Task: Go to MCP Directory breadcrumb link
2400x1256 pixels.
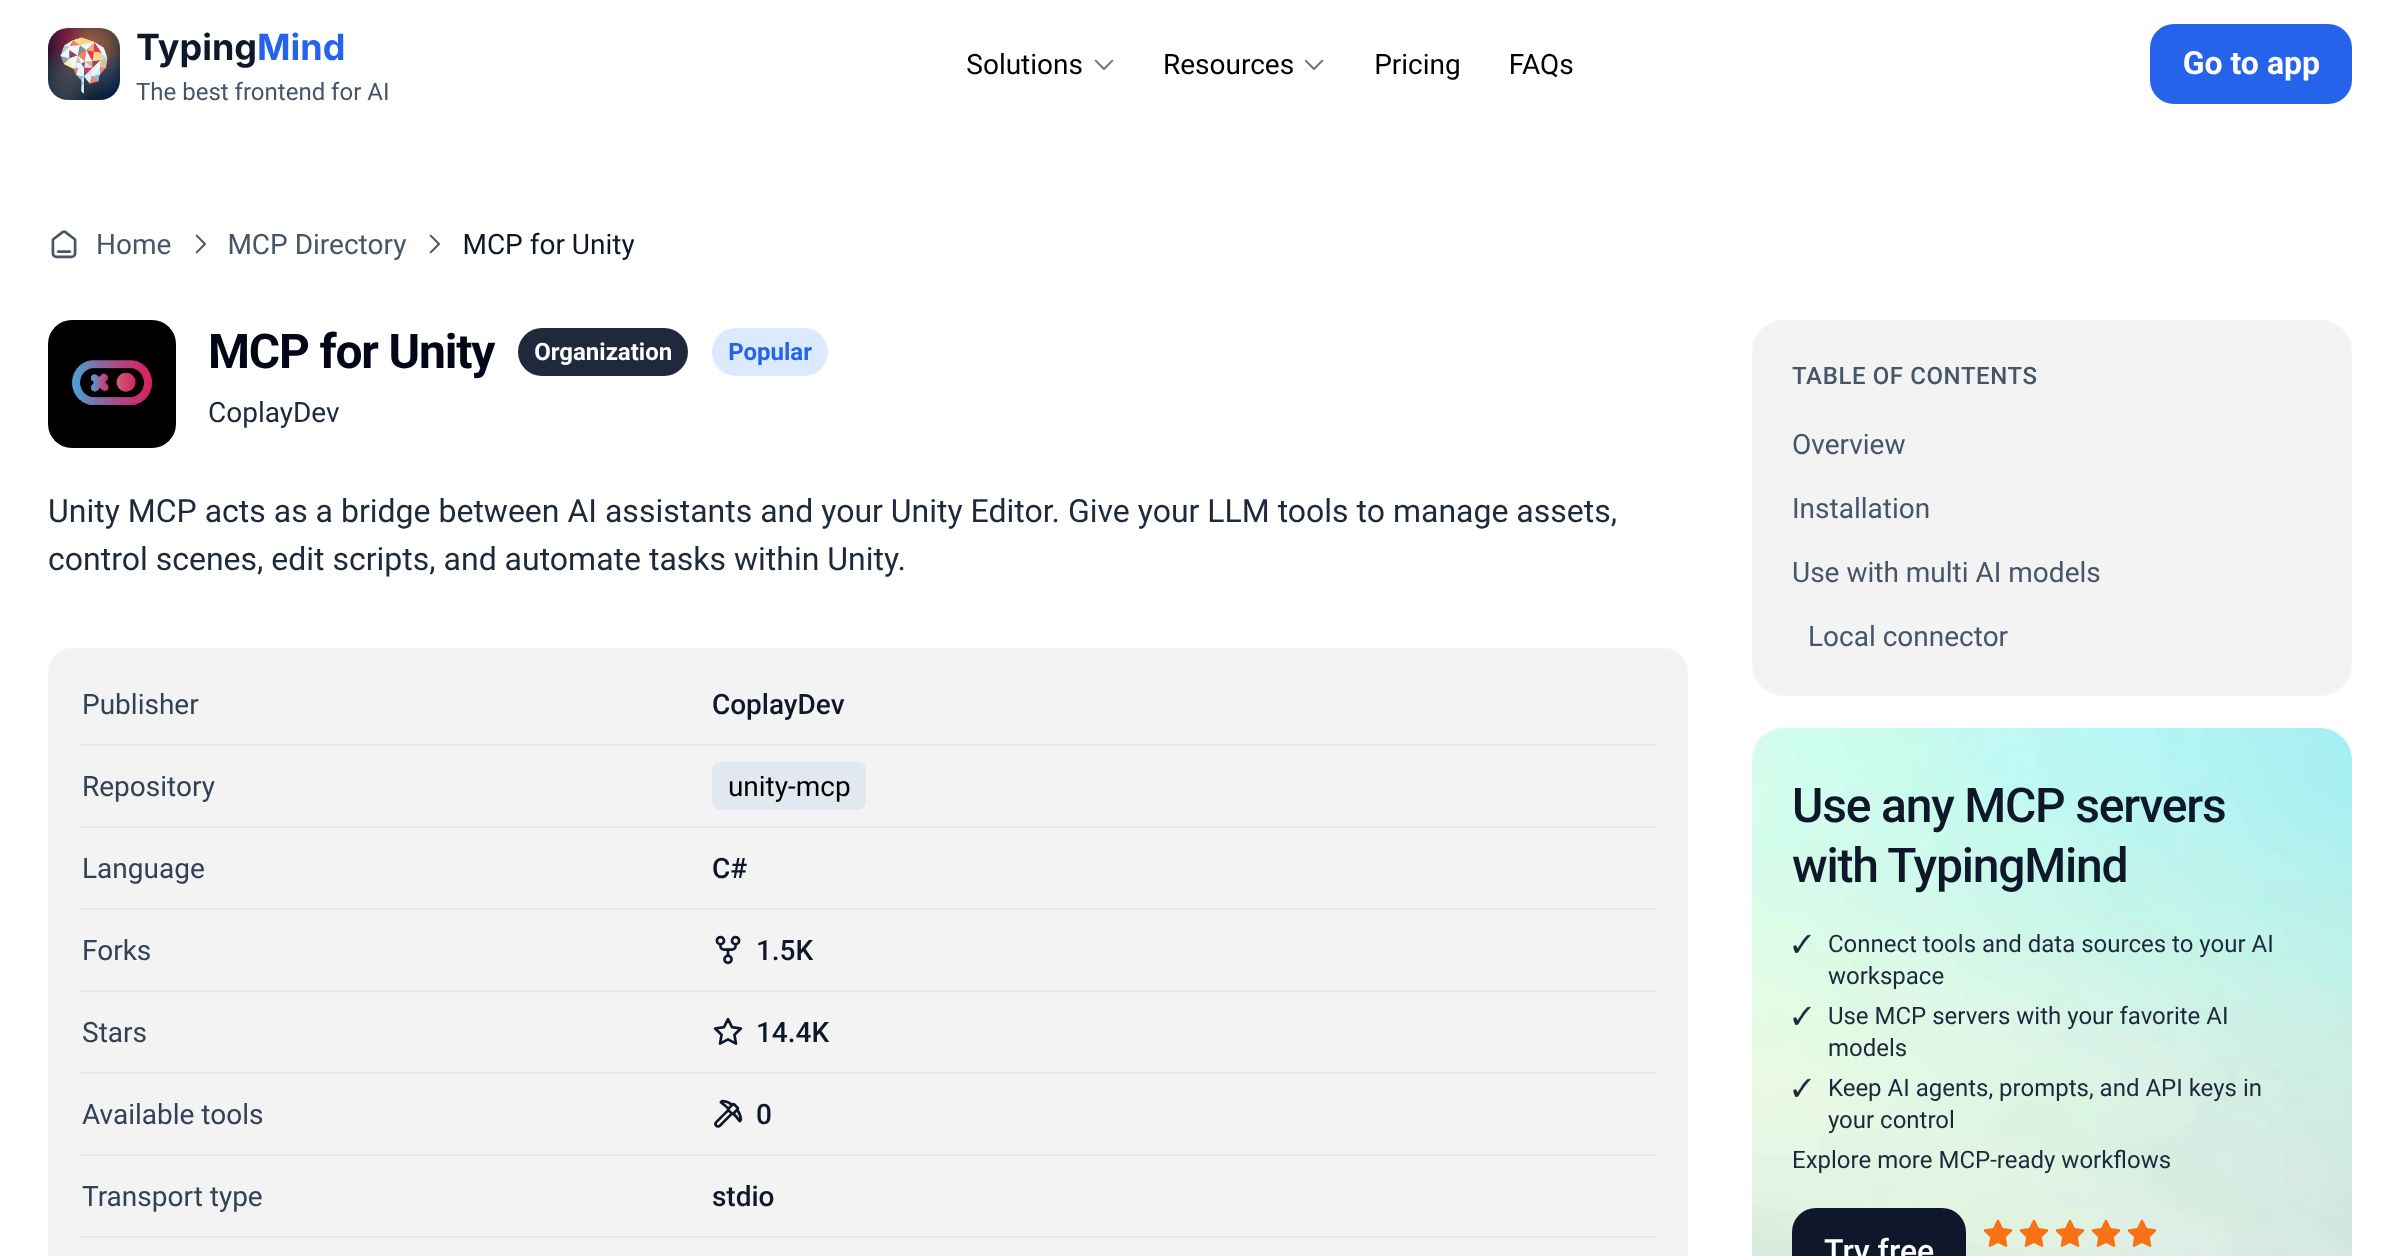Action: [317, 244]
